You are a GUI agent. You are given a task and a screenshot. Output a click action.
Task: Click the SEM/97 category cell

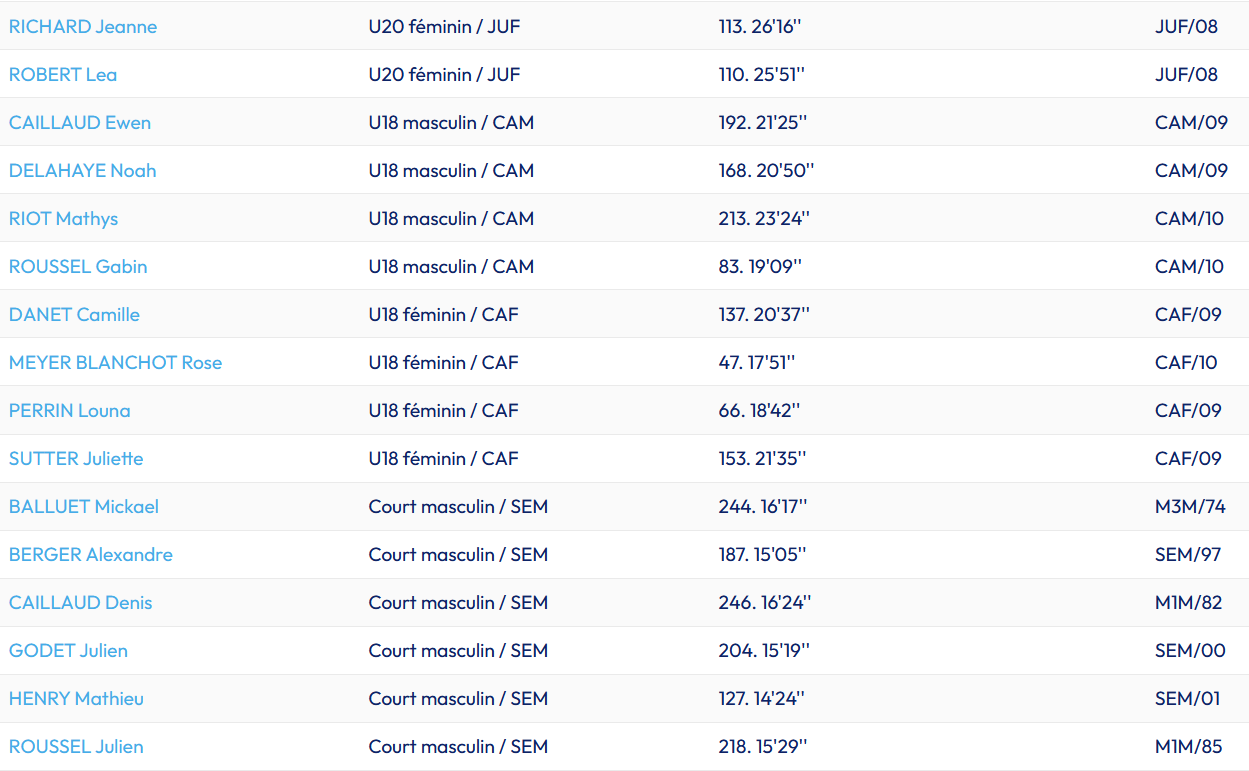point(1188,555)
